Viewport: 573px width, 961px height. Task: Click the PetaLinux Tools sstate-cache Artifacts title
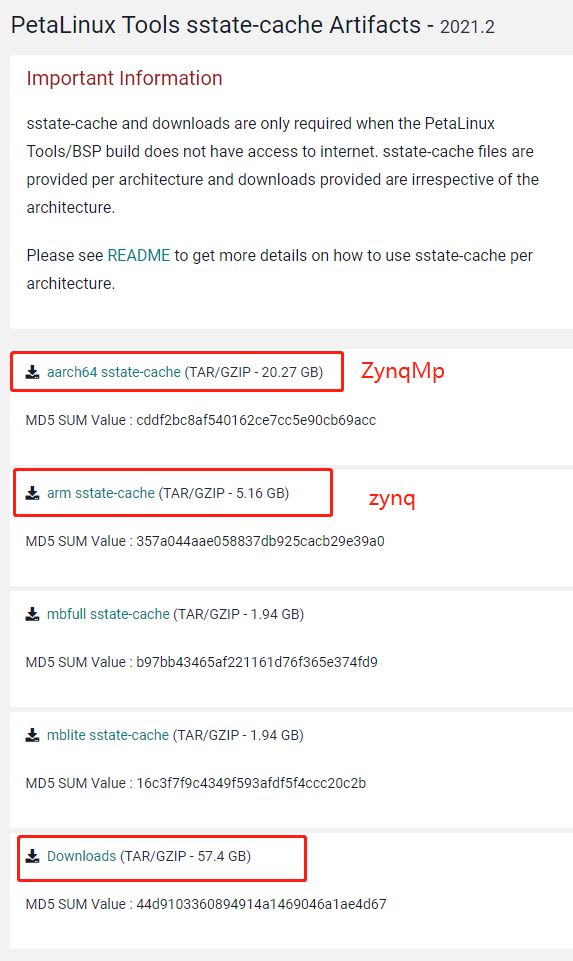pyautogui.click(x=216, y=25)
